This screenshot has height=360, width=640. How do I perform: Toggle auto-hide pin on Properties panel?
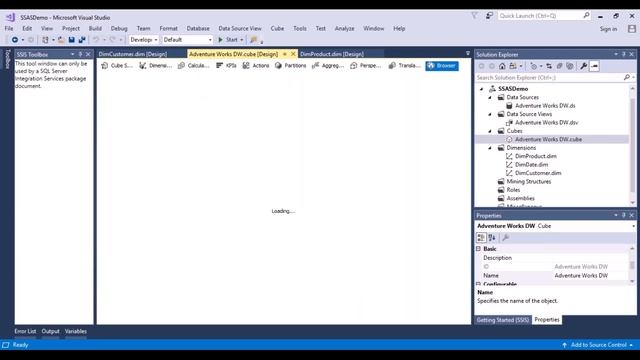click(x=624, y=215)
